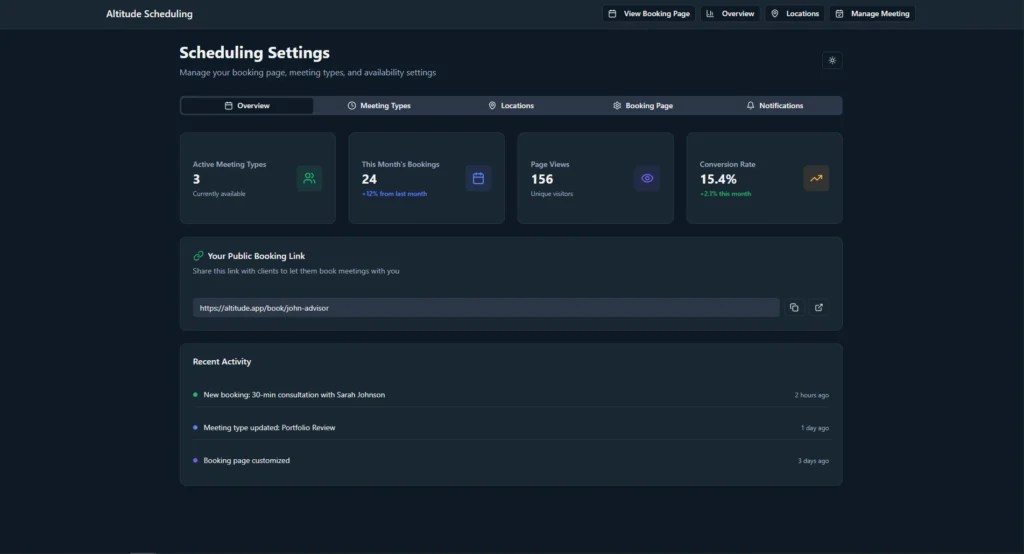This screenshot has width=1024, height=554.
Task: Click the View Booking Page button
Action: [649, 14]
